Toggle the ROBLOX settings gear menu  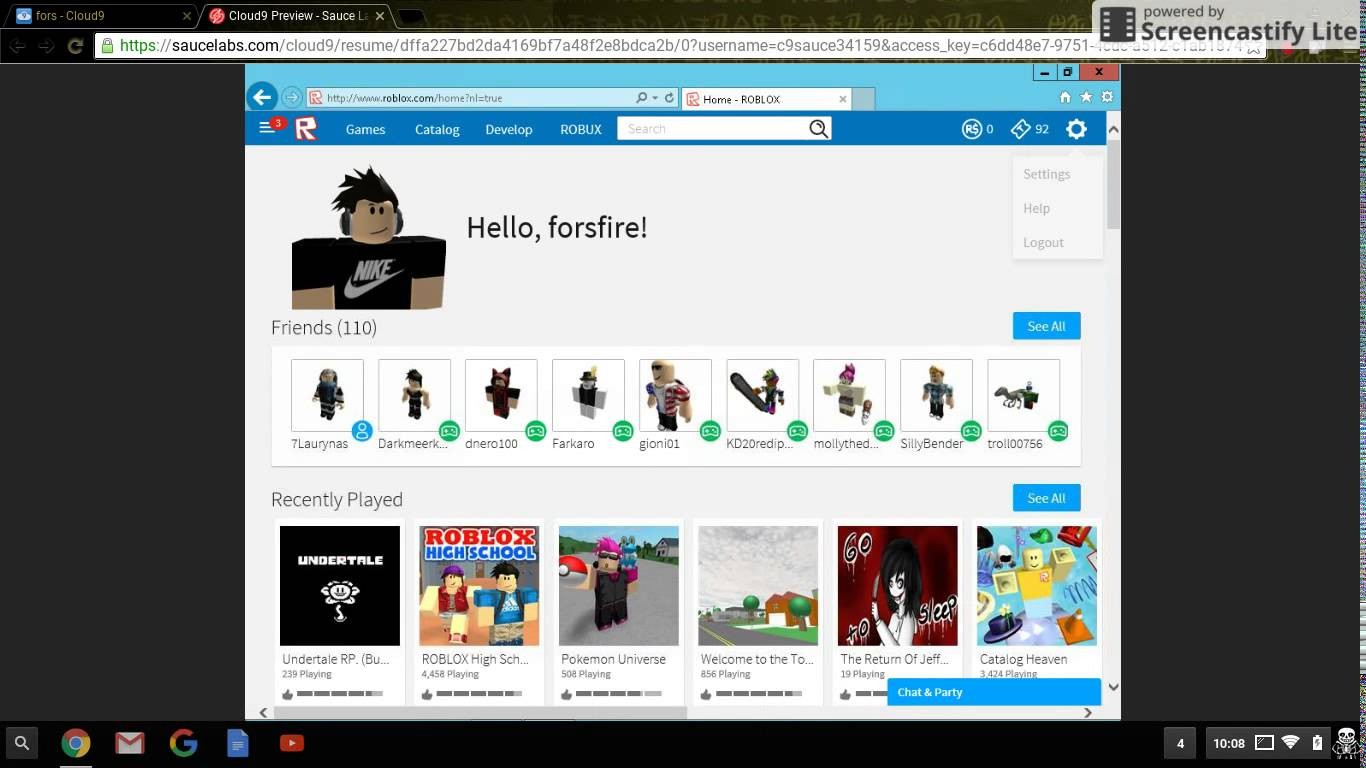tap(1076, 129)
